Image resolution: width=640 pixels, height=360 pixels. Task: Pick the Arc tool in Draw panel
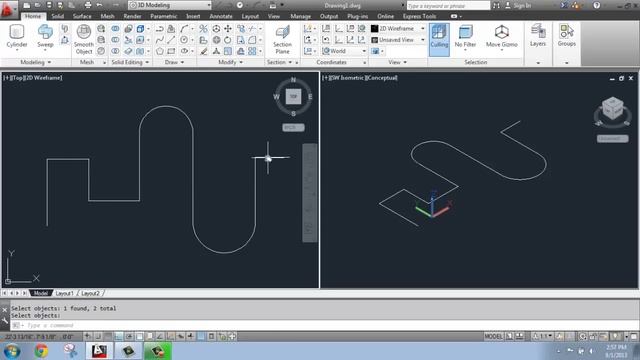click(x=184, y=29)
